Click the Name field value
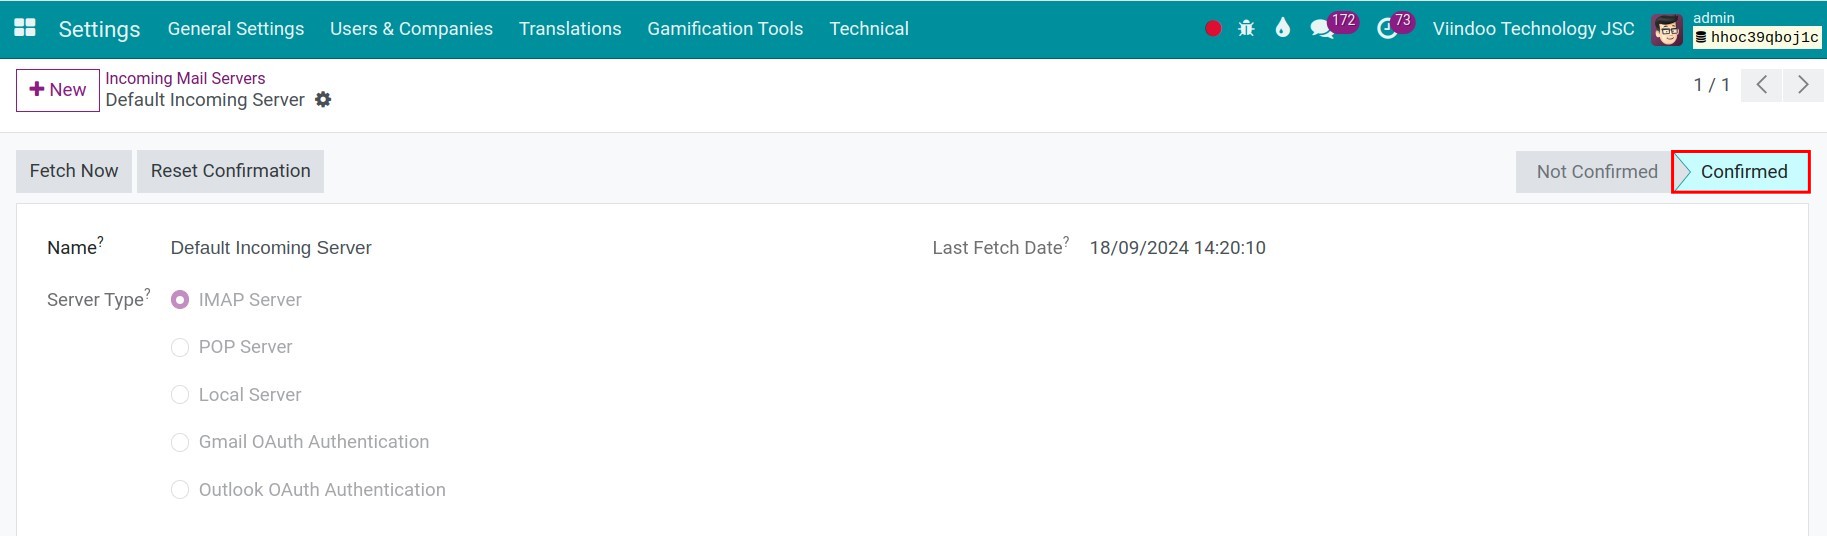The image size is (1827, 536). (x=271, y=248)
